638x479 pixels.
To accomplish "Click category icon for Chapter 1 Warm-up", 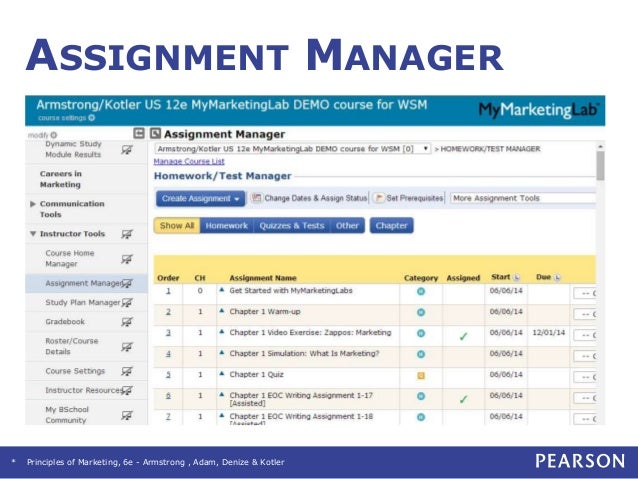I will click(x=421, y=312).
